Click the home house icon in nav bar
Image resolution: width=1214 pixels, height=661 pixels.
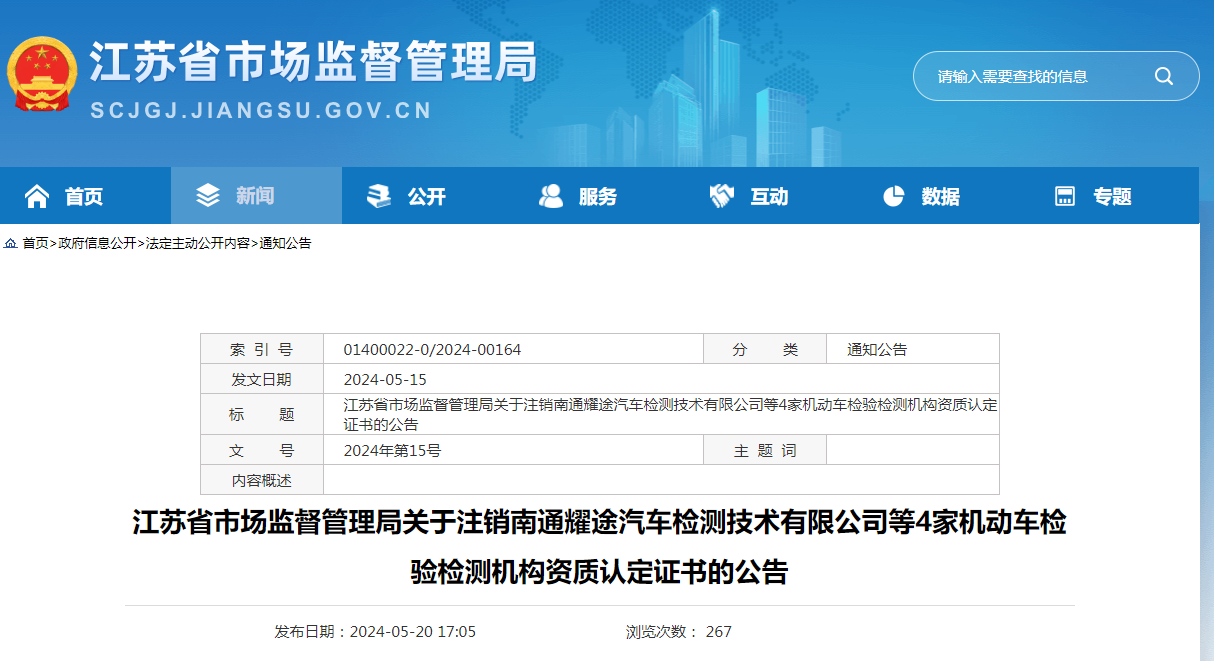(37, 196)
